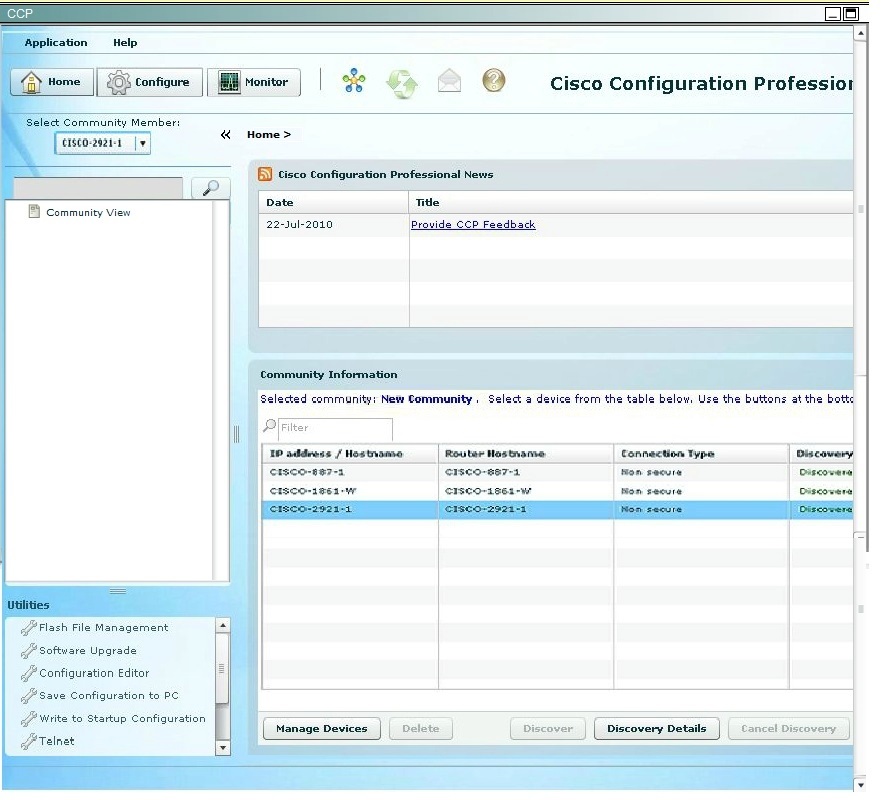
Task: Click the Utilities list scroll up arrow
Action: coord(223,626)
